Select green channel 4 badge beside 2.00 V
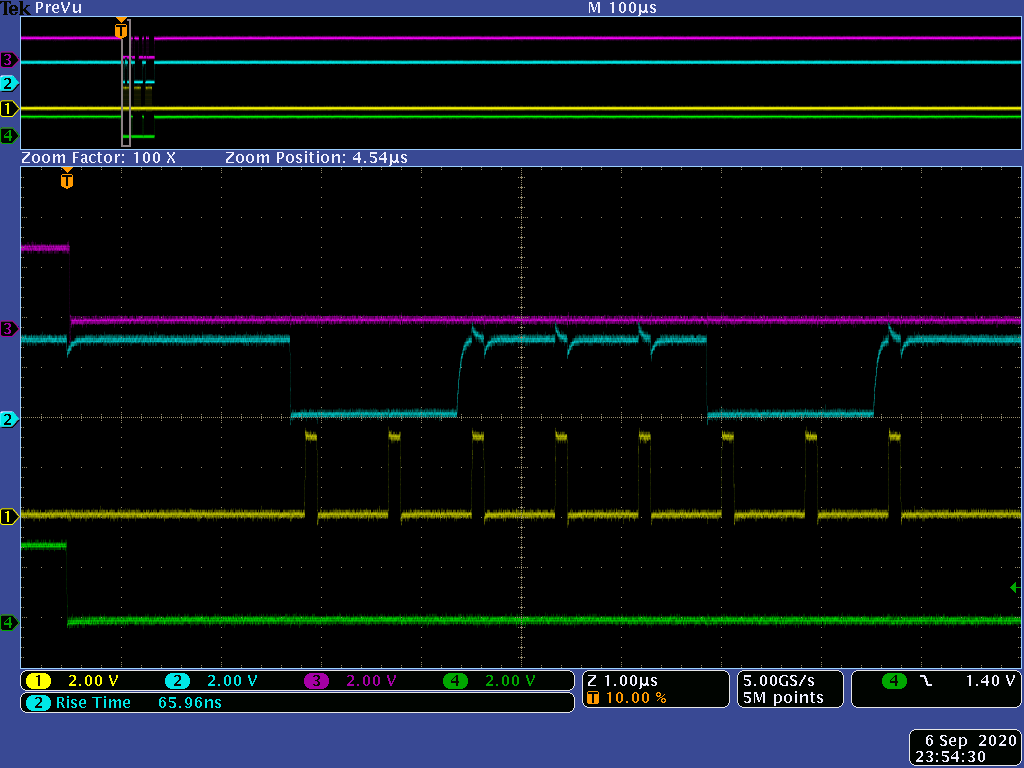The width and height of the screenshot is (1024, 768). pyautogui.click(x=455, y=681)
